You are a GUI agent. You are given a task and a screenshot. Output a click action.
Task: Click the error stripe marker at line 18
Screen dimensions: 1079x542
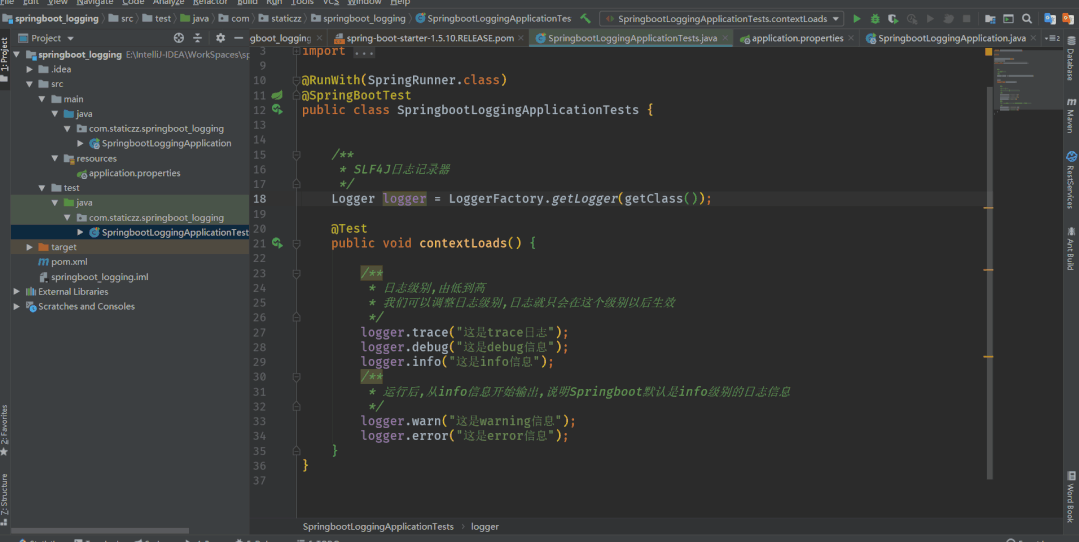(988, 207)
